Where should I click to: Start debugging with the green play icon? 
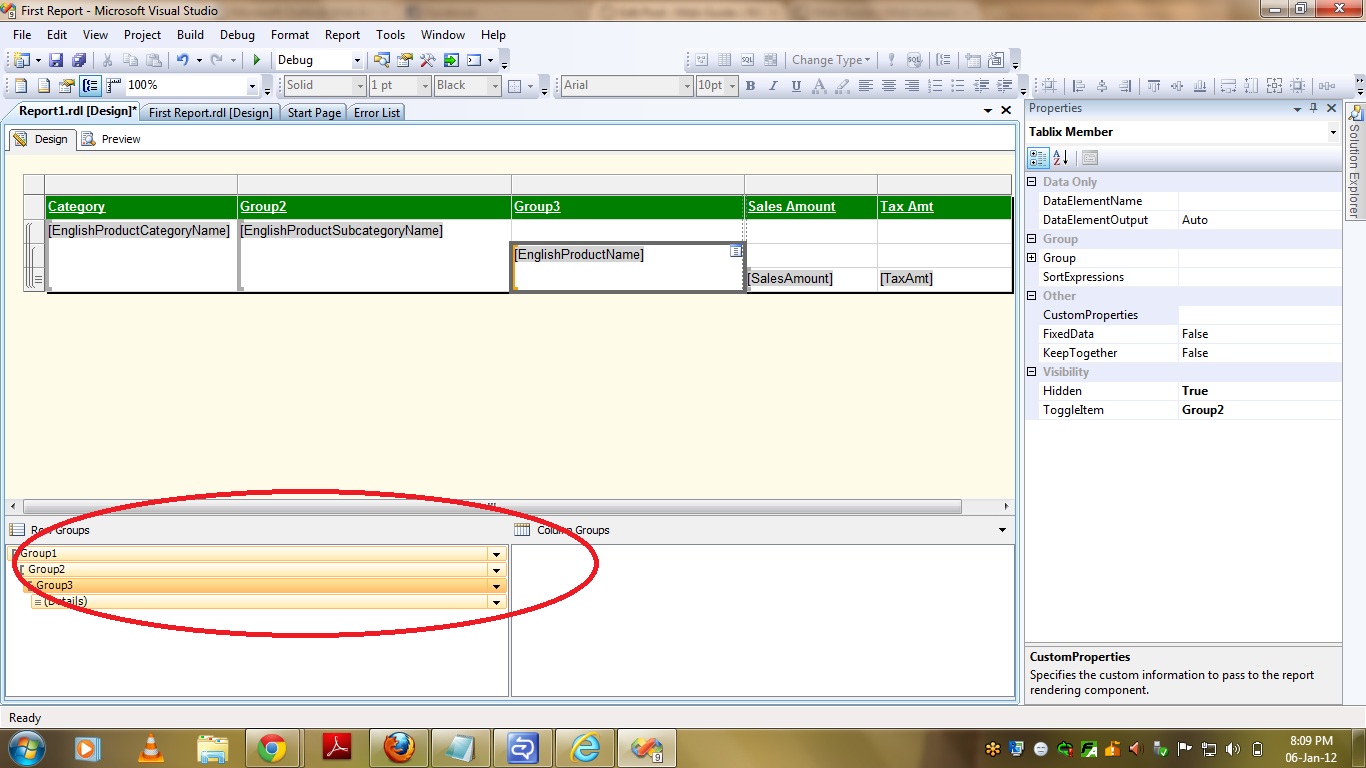[x=257, y=61]
